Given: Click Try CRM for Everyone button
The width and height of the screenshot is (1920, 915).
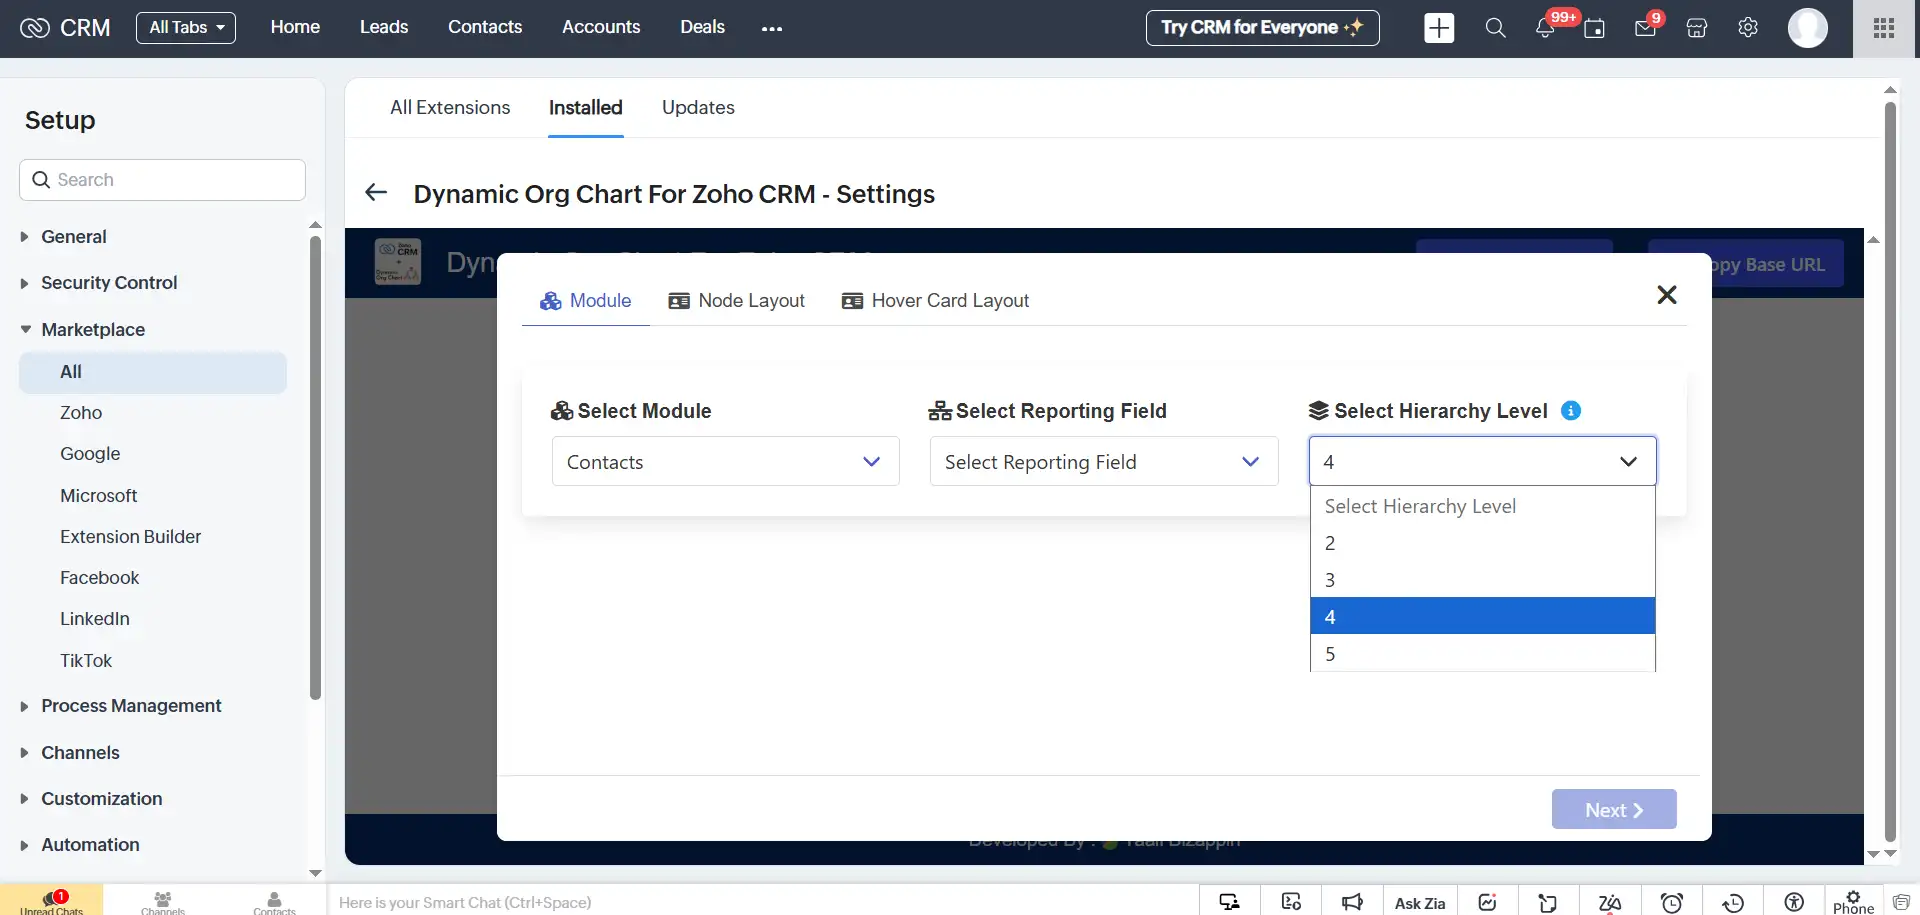Looking at the screenshot, I should click(x=1262, y=28).
